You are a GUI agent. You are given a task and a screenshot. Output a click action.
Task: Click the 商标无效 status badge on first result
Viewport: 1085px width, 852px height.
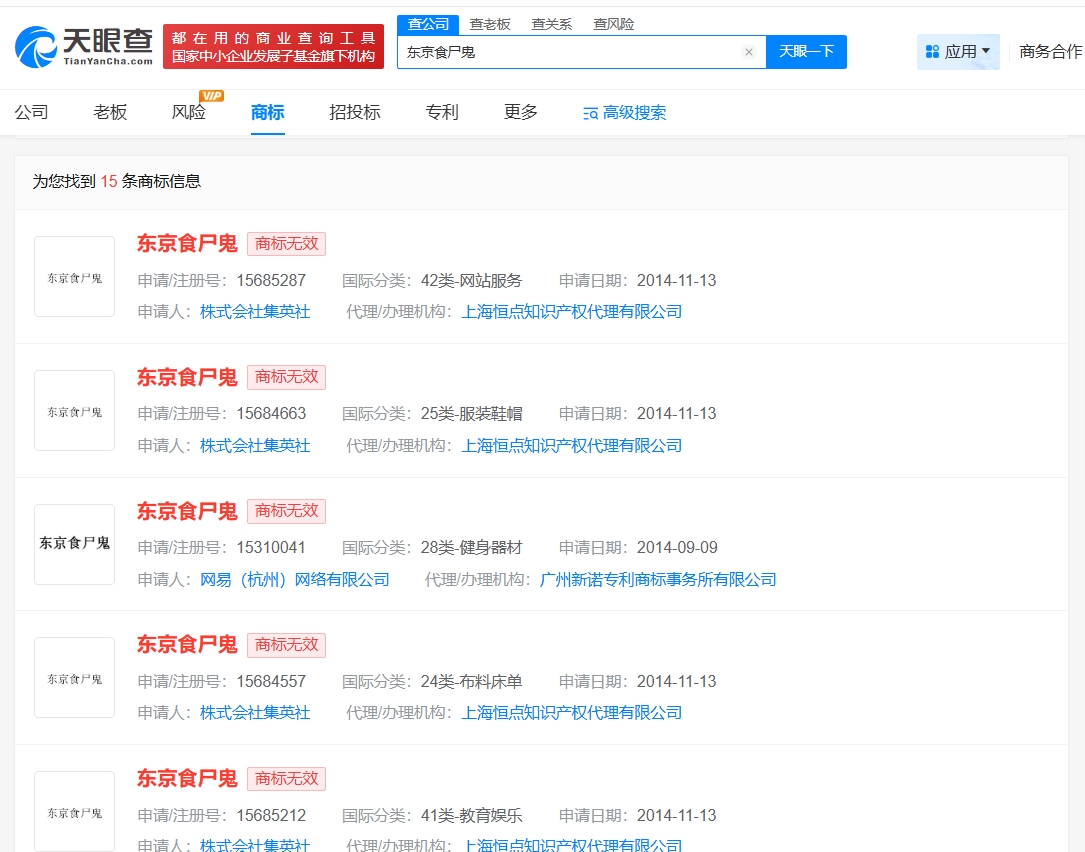[286, 243]
